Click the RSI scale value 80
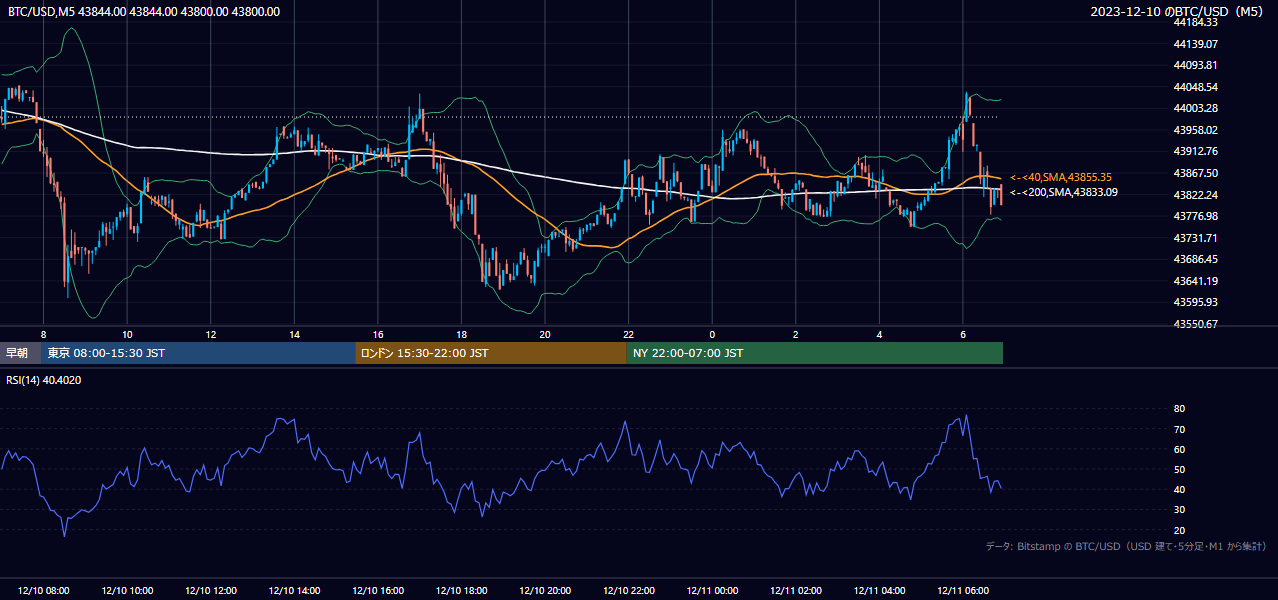1278x600 pixels. (x=1179, y=409)
